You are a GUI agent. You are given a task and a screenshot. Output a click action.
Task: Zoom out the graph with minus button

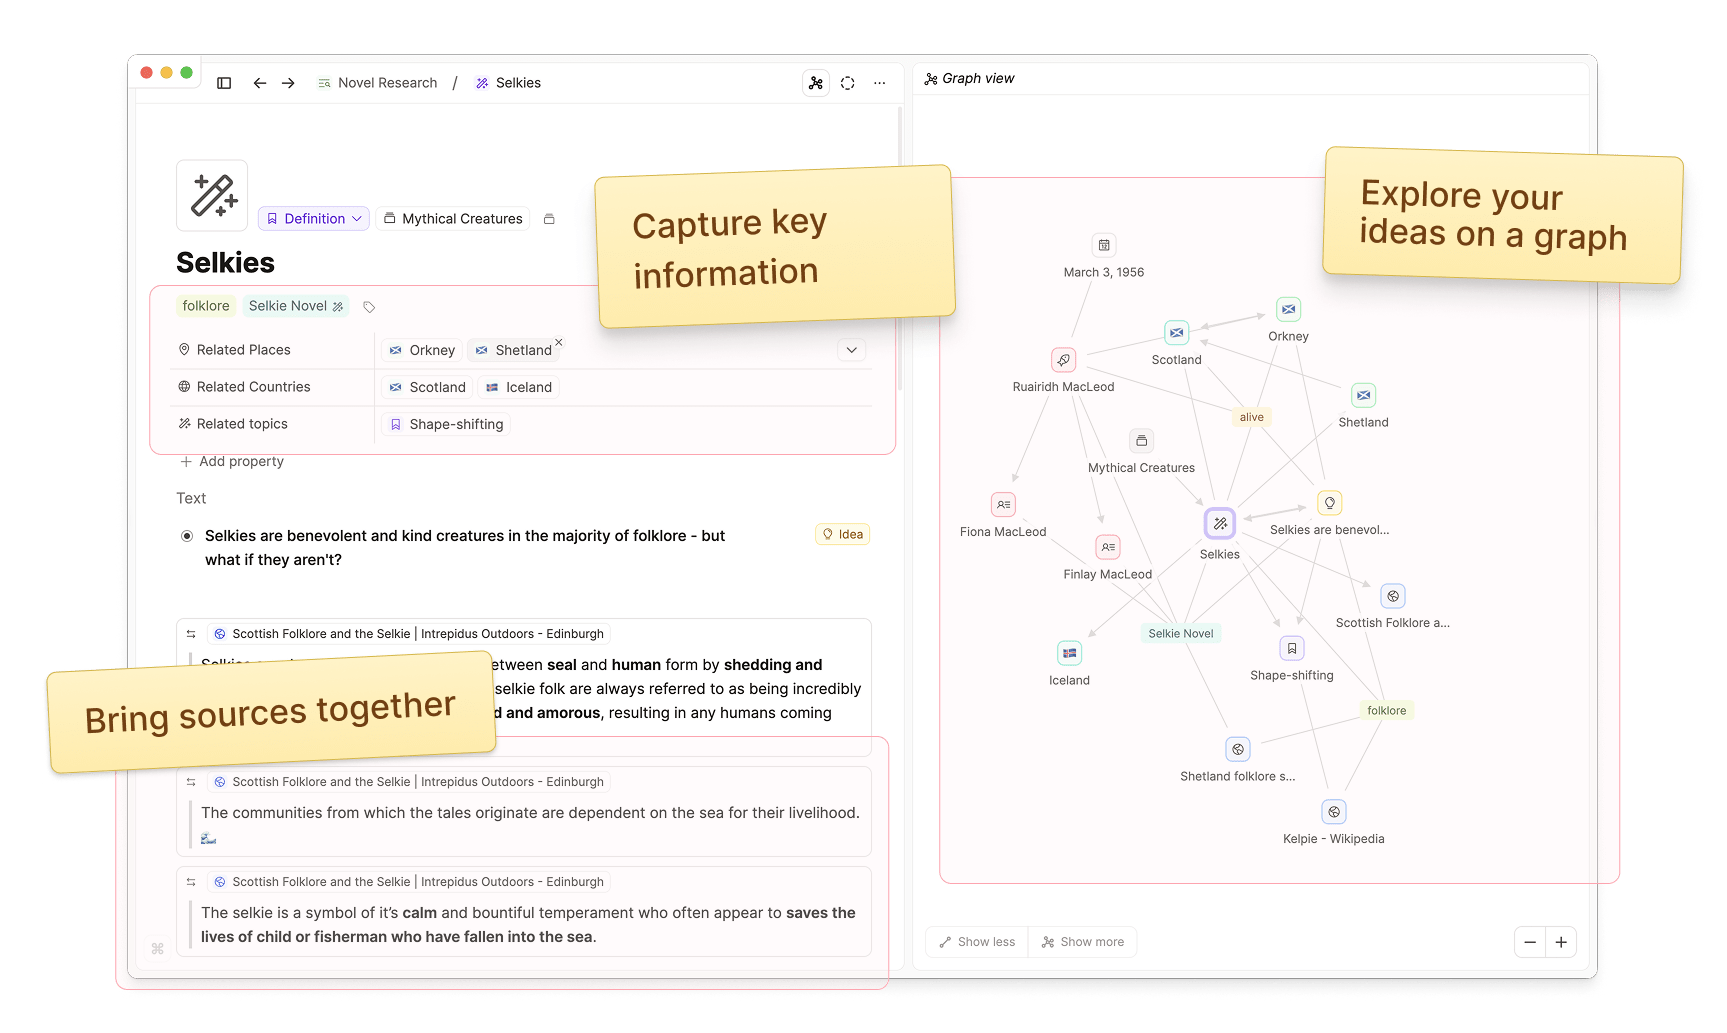pyautogui.click(x=1530, y=942)
